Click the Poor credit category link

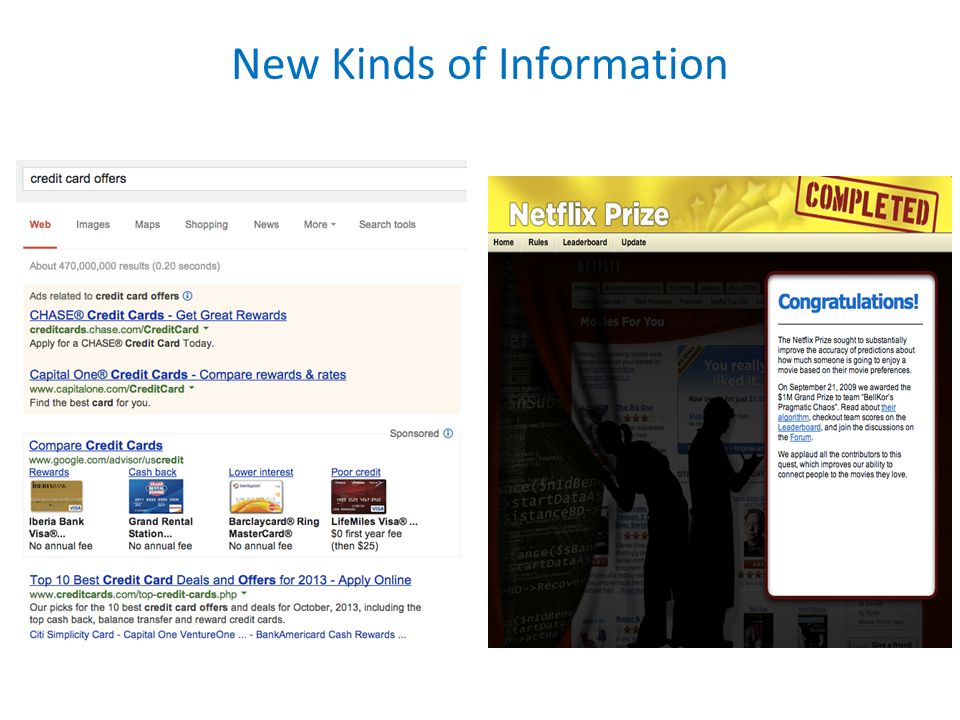pyautogui.click(x=356, y=472)
